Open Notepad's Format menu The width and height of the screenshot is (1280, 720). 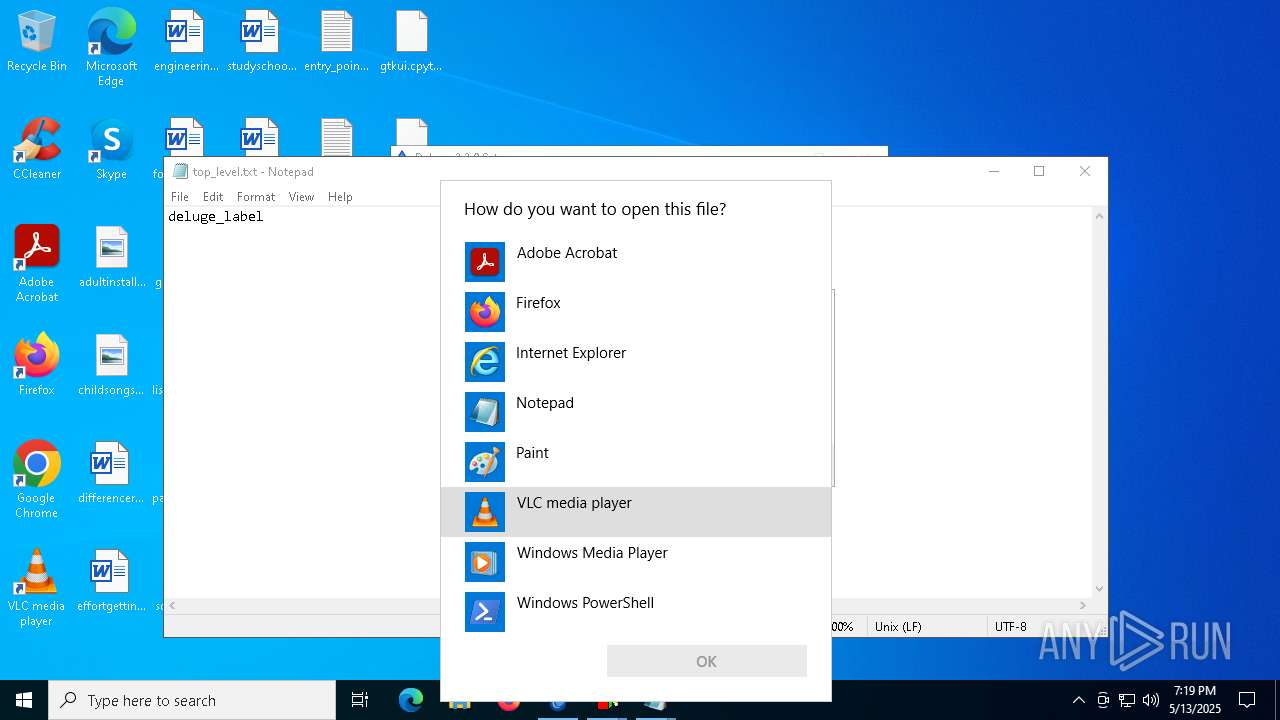[x=256, y=197]
